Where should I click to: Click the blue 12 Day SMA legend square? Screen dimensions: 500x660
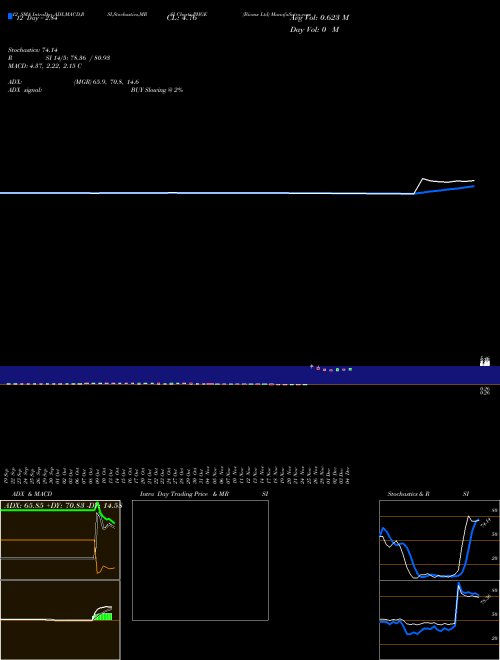click(x=10, y=16)
